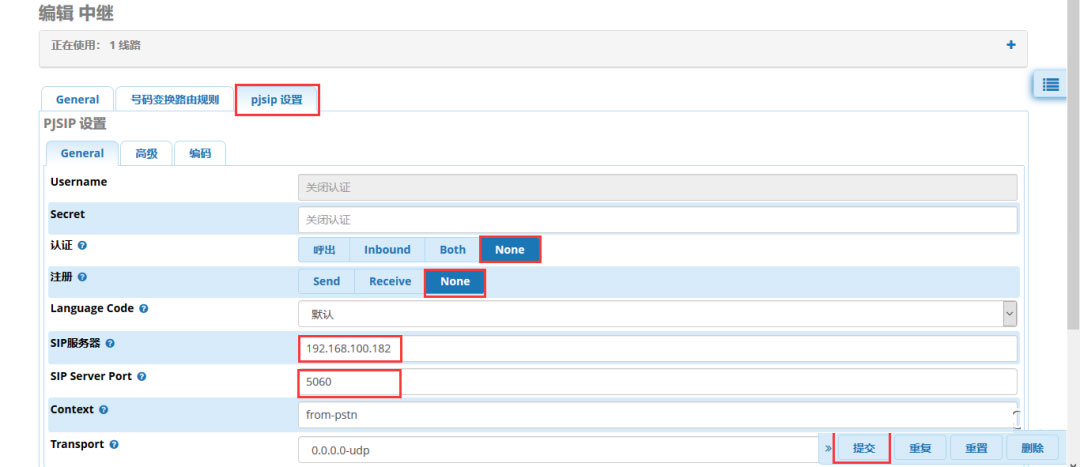
Task: Switch to the pjsip 设置 tab
Action: click(277, 100)
